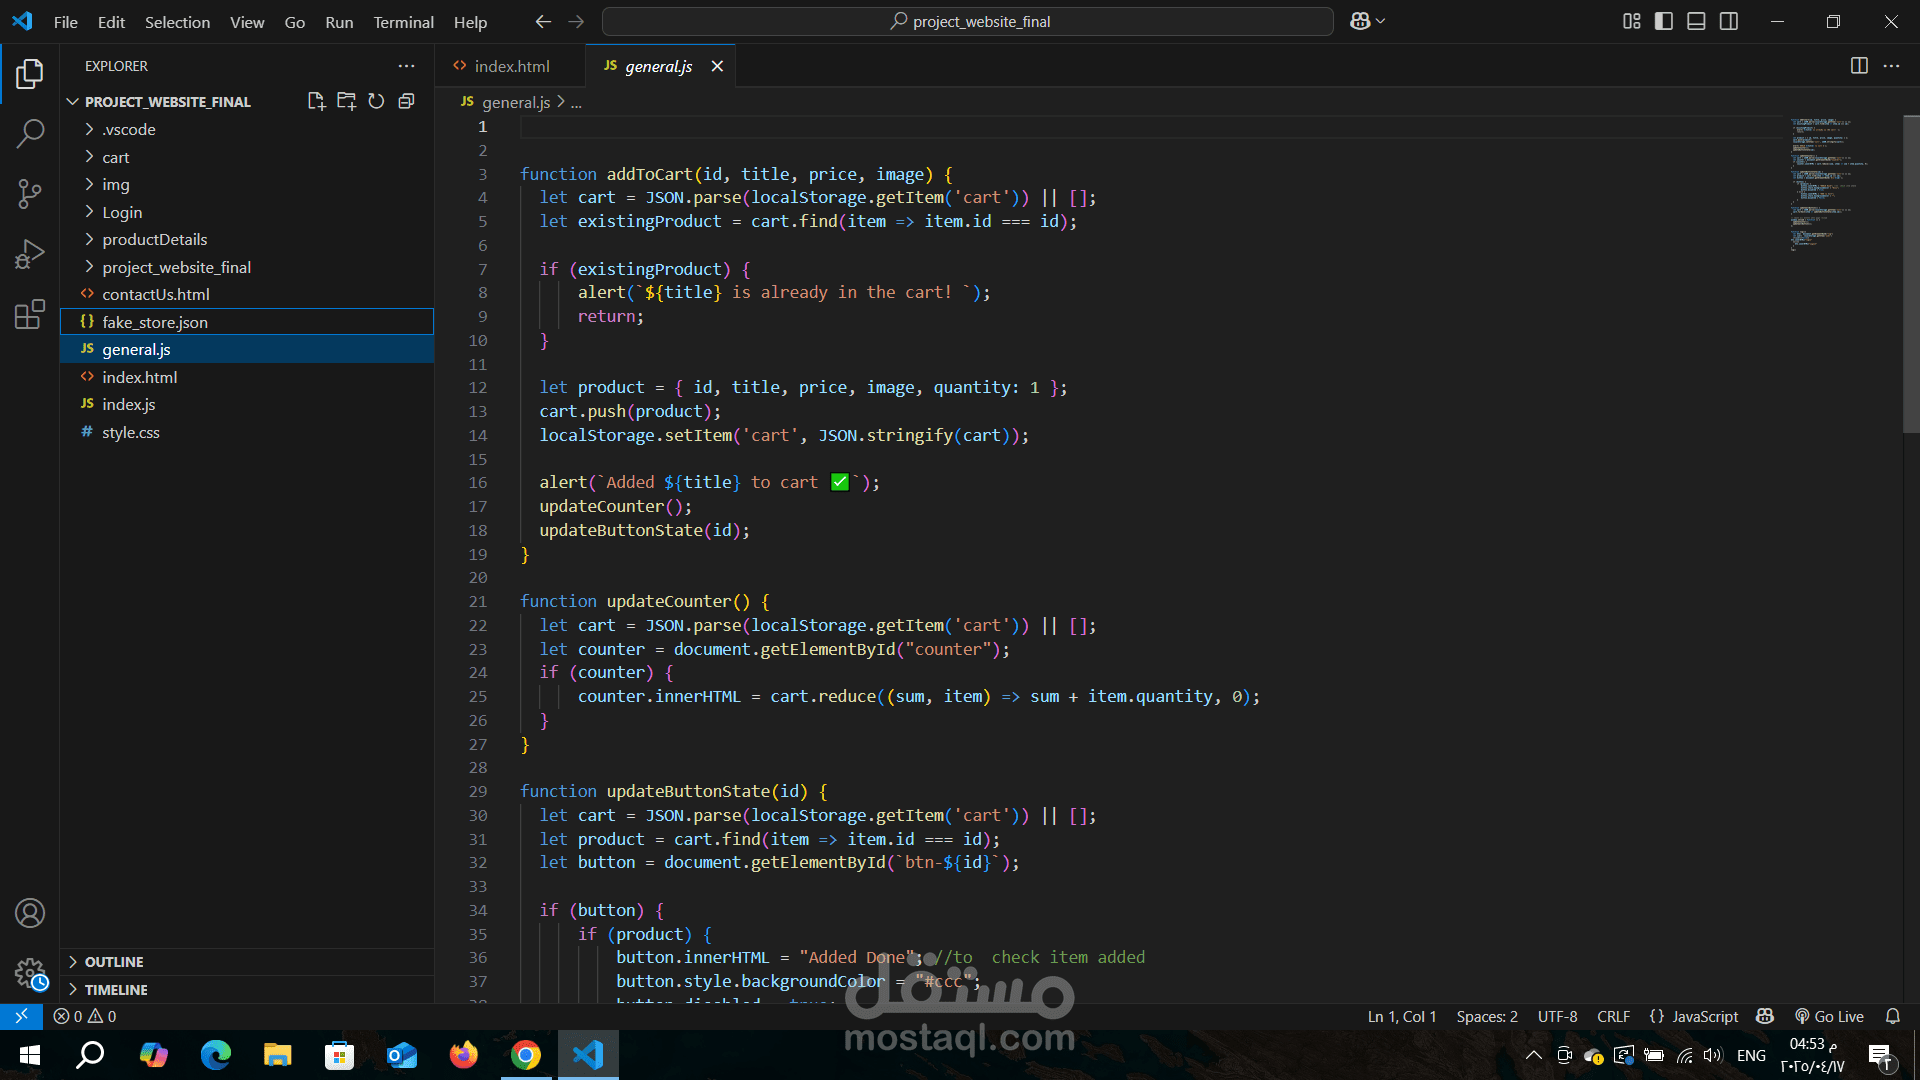Switch to the index.html tab
Image resolution: width=1920 pixels, height=1080 pixels.
click(x=511, y=65)
